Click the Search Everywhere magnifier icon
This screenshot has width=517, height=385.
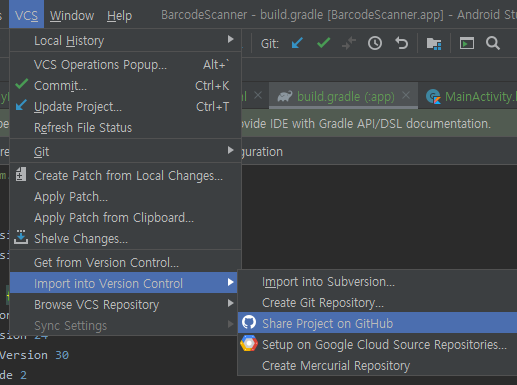click(x=493, y=43)
